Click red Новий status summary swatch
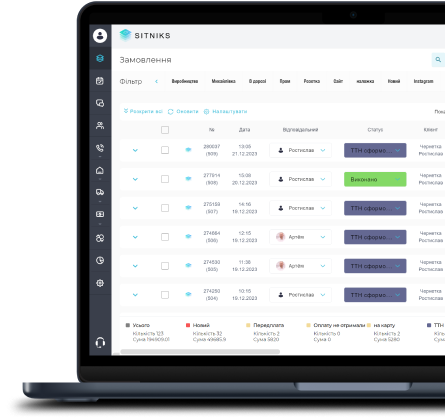445x418 pixels. click(188, 325)
